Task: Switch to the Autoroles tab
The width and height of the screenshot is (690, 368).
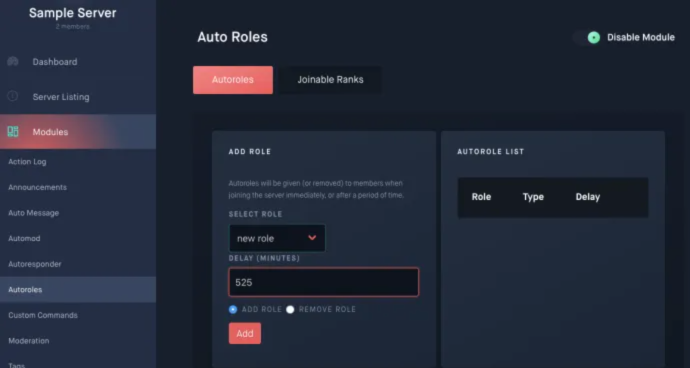Action: [x=233, y=80]
